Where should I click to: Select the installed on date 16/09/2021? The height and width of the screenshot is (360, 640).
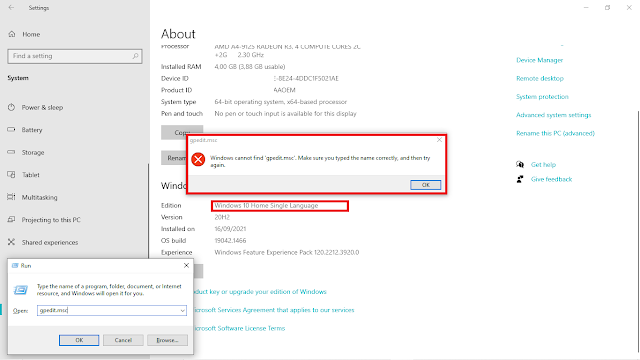(230, 229)
